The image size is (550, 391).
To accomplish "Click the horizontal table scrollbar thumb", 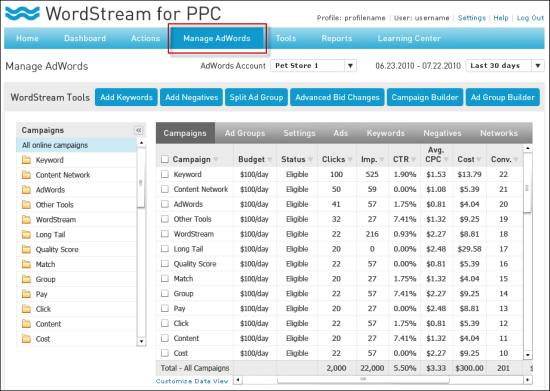I will coord(363,379).
